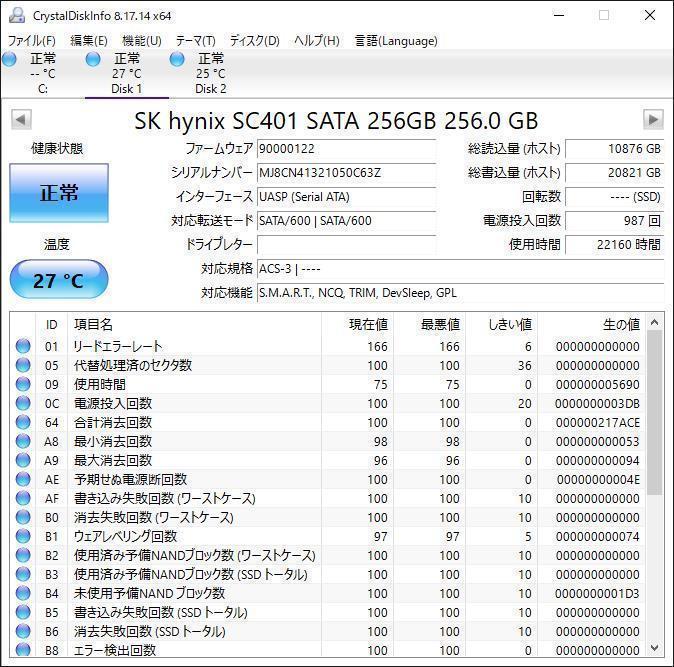This screenshot has height=667, width=674.
Task: Click the status orb above Disk 1
Action: point(93,59)
